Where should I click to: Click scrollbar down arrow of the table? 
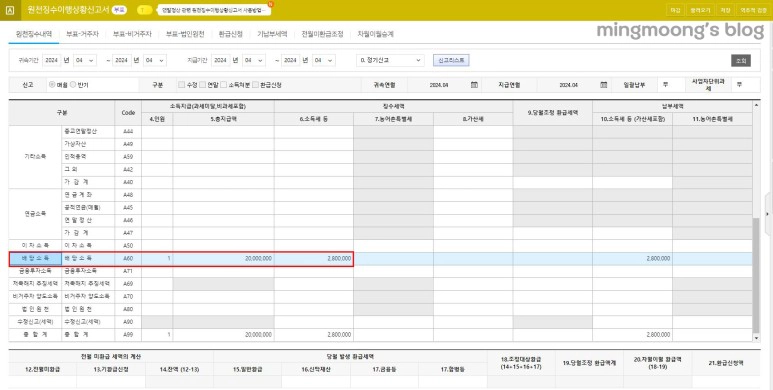click(x=756, y=338)
